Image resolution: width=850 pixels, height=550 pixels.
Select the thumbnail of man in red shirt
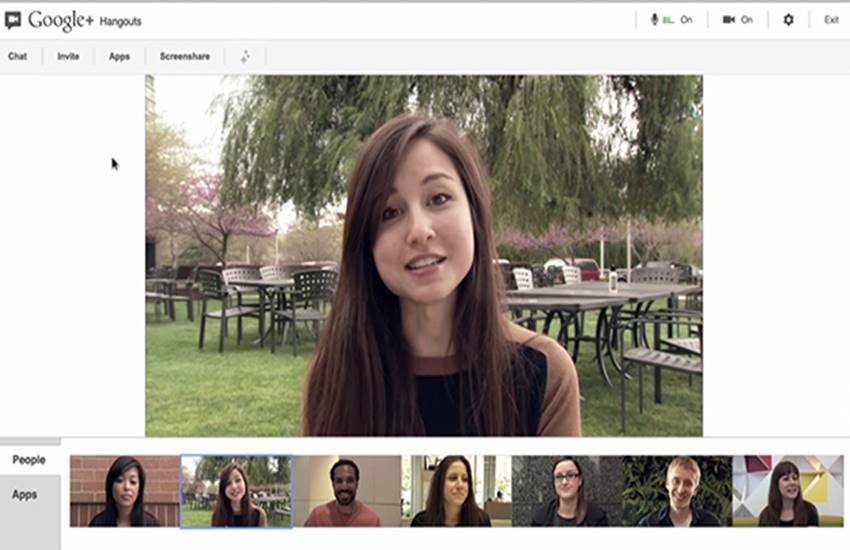347,491
